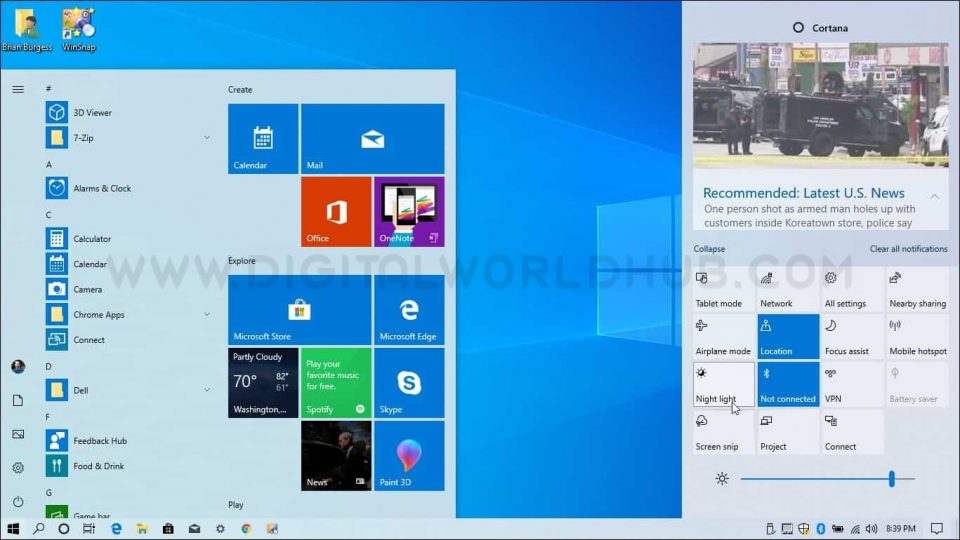Open the Office tile
This screenshot has height=540, width=960.
[x=336, y=212]
